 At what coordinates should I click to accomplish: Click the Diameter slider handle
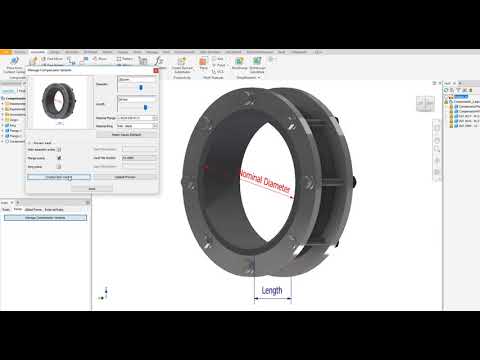141,87
